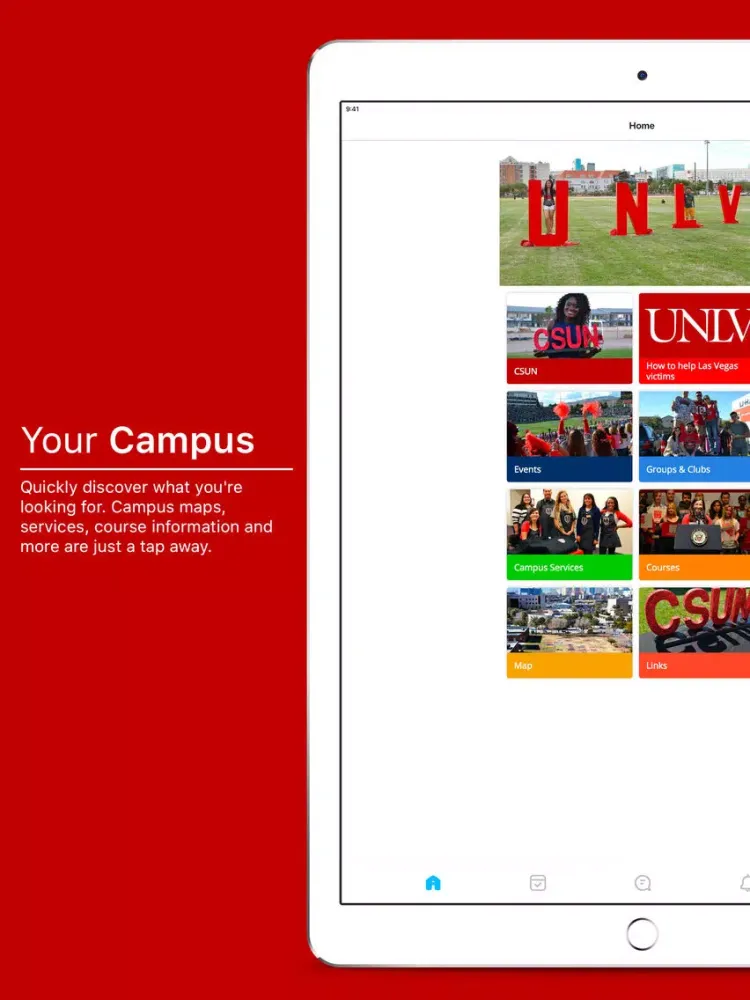Open the Groups & Clubs tile
Viewport: 750px width, 1000px height.
click(x=695, y=436)
